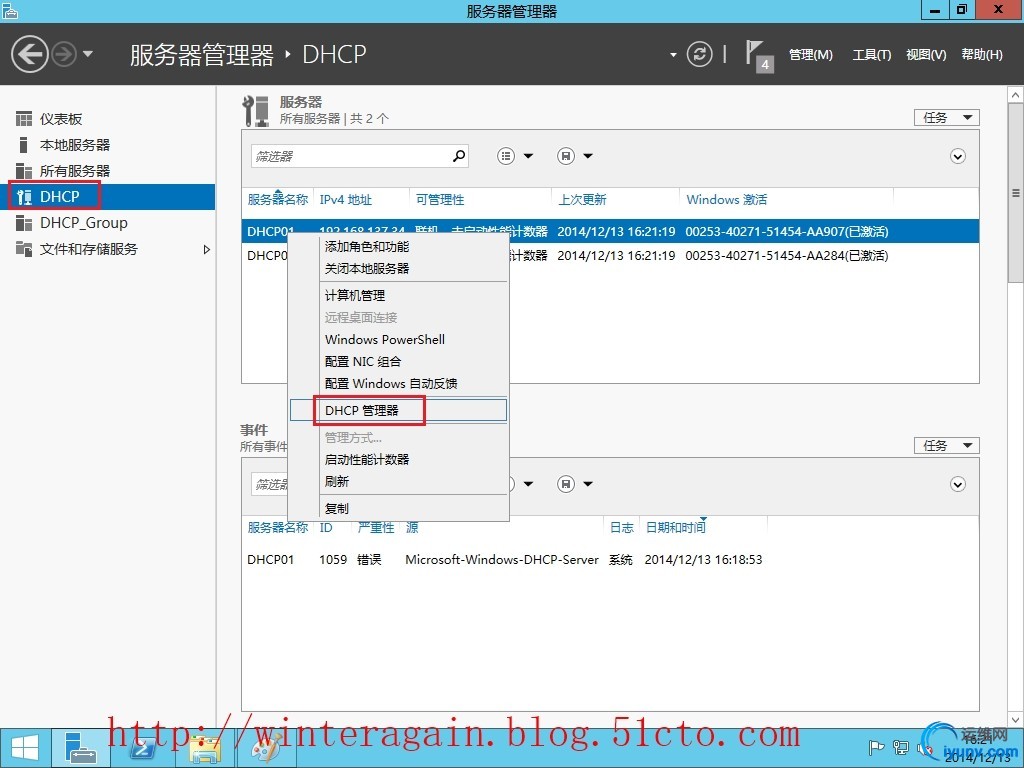This screenshot has width=1024, height=768.
Task: Open the 任务 dropdown in the servers section
Action: pyautogui.click(x=946, y=118)
